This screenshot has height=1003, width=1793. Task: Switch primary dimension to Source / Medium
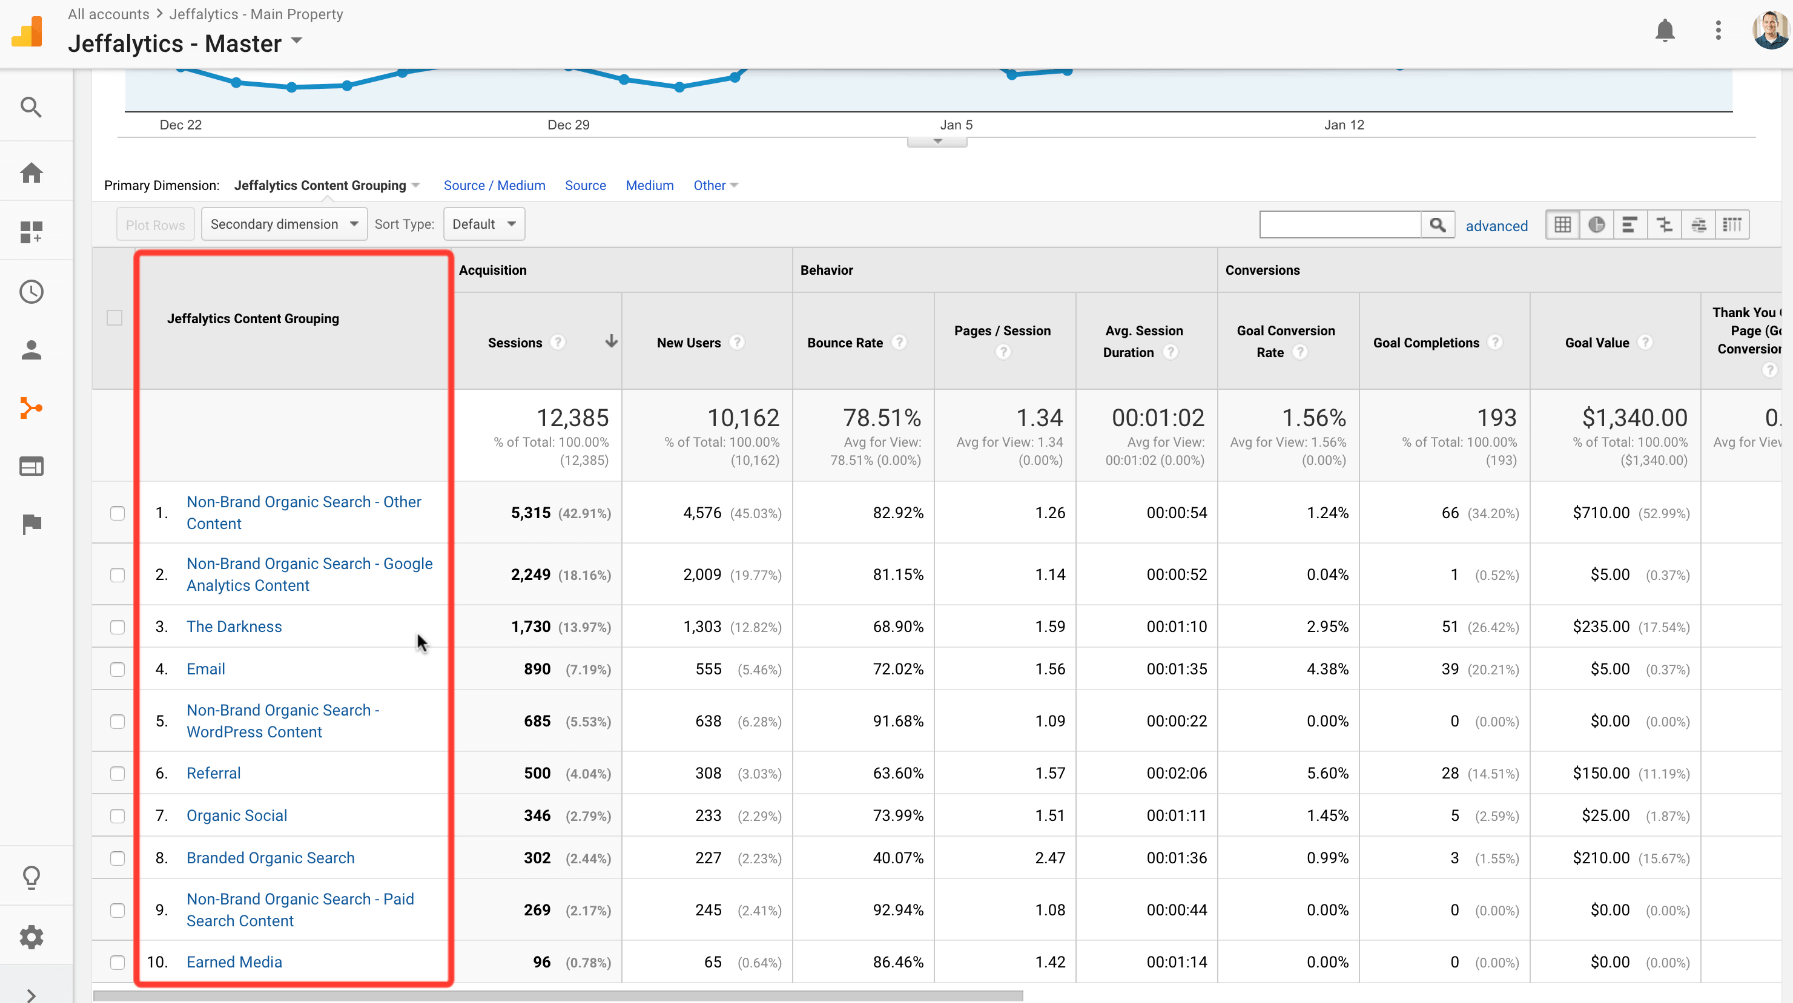tap(494, 185)
